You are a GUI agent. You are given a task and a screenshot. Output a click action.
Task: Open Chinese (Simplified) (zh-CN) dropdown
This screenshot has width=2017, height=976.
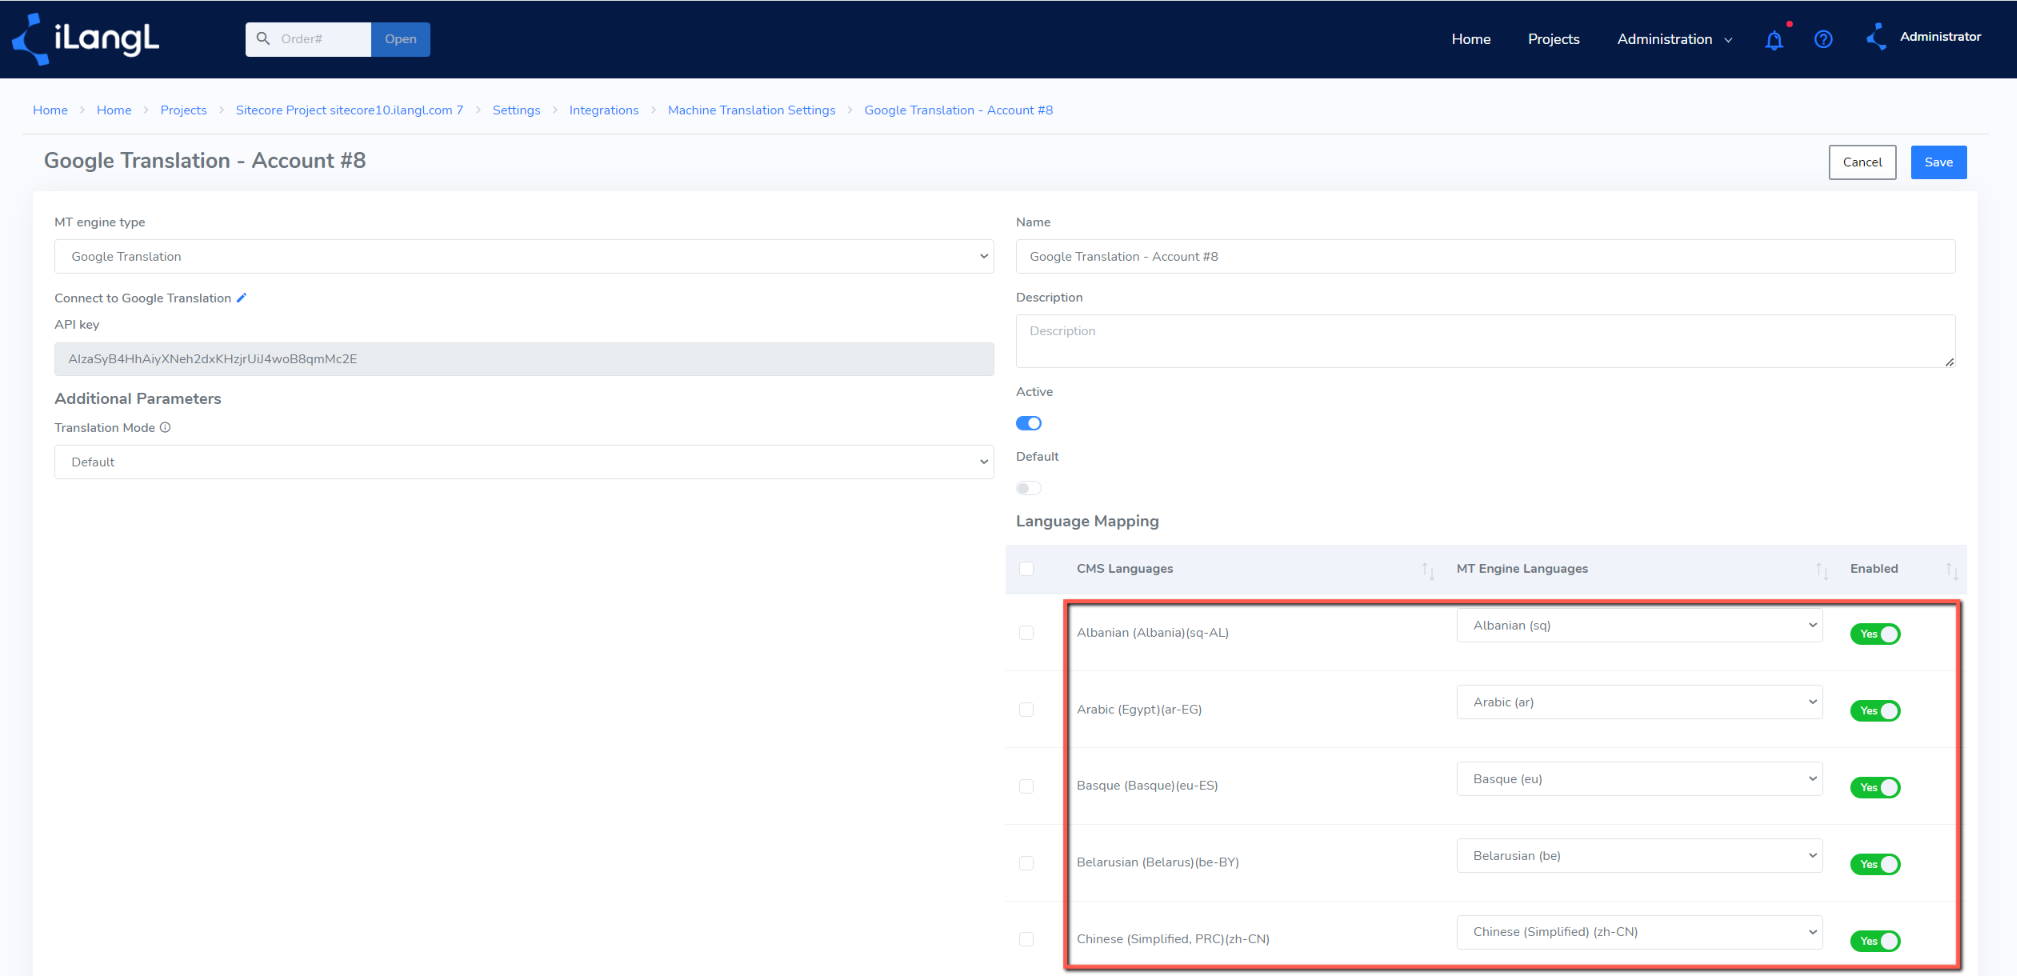click(1639, 932)
